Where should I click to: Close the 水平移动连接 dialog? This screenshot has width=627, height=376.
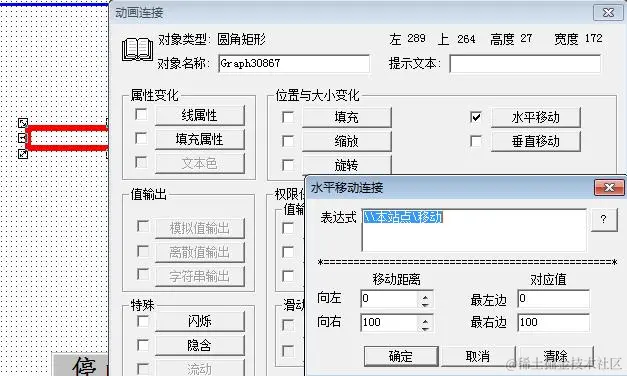(x=609, y=187)
